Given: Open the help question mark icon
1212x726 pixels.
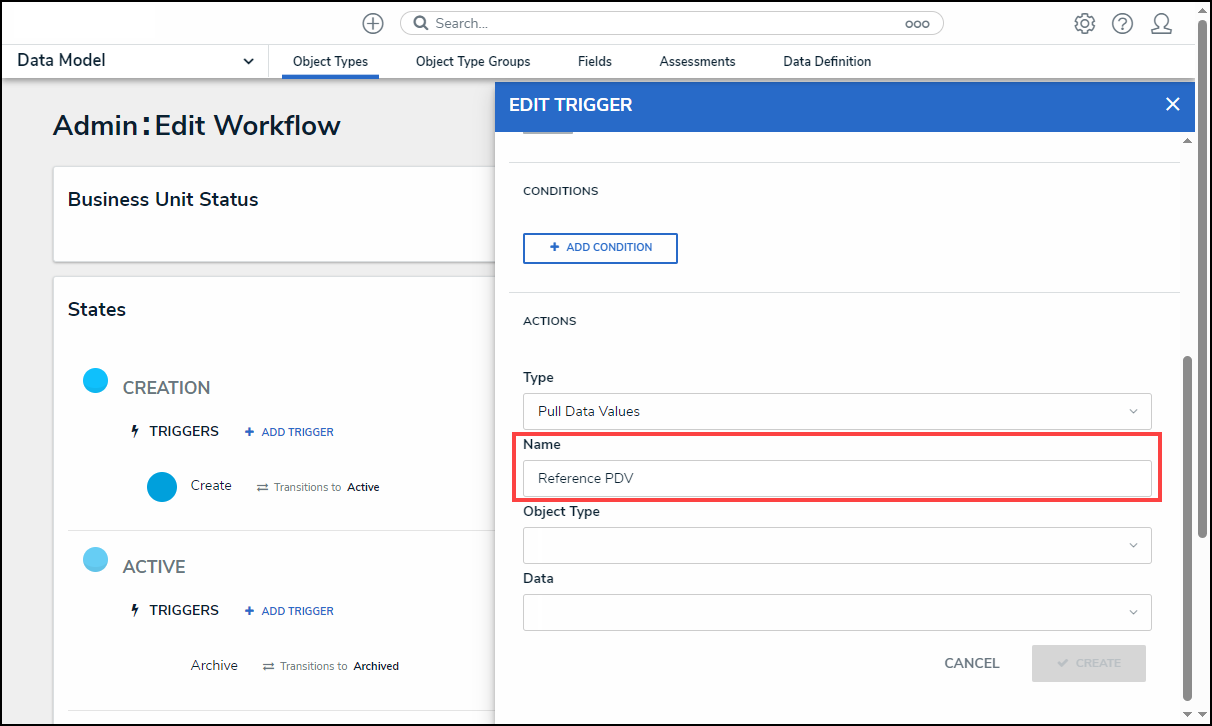Looking at the screenshot, I should tap(1122, 24).
